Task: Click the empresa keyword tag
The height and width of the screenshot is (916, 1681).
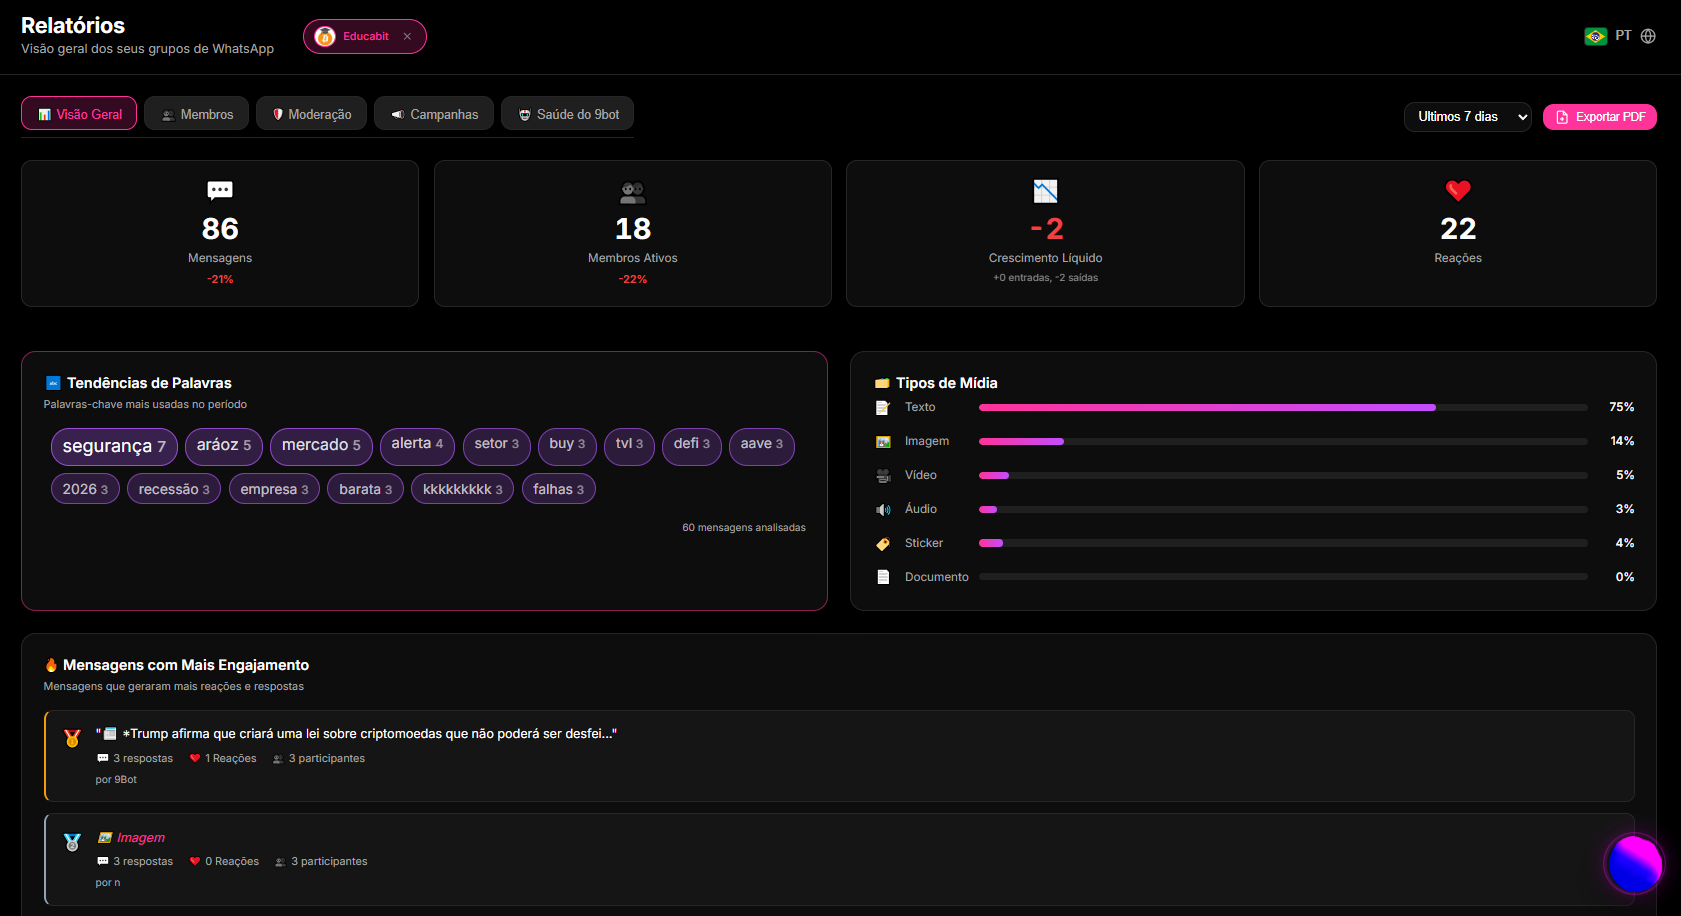Action: pos(274,489)
